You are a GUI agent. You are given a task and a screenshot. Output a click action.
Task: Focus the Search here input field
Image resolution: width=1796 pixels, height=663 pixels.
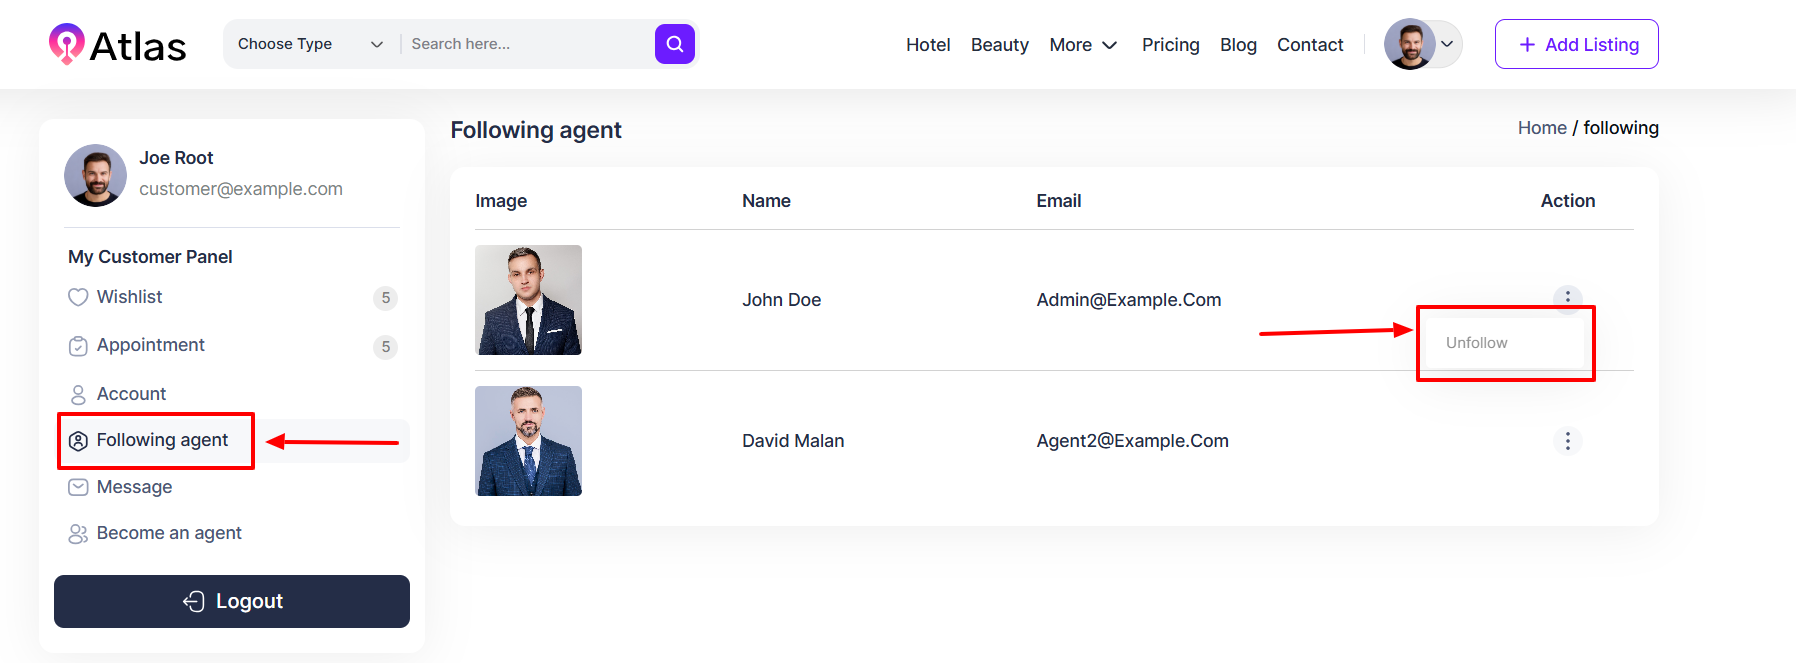coord(525,44)
